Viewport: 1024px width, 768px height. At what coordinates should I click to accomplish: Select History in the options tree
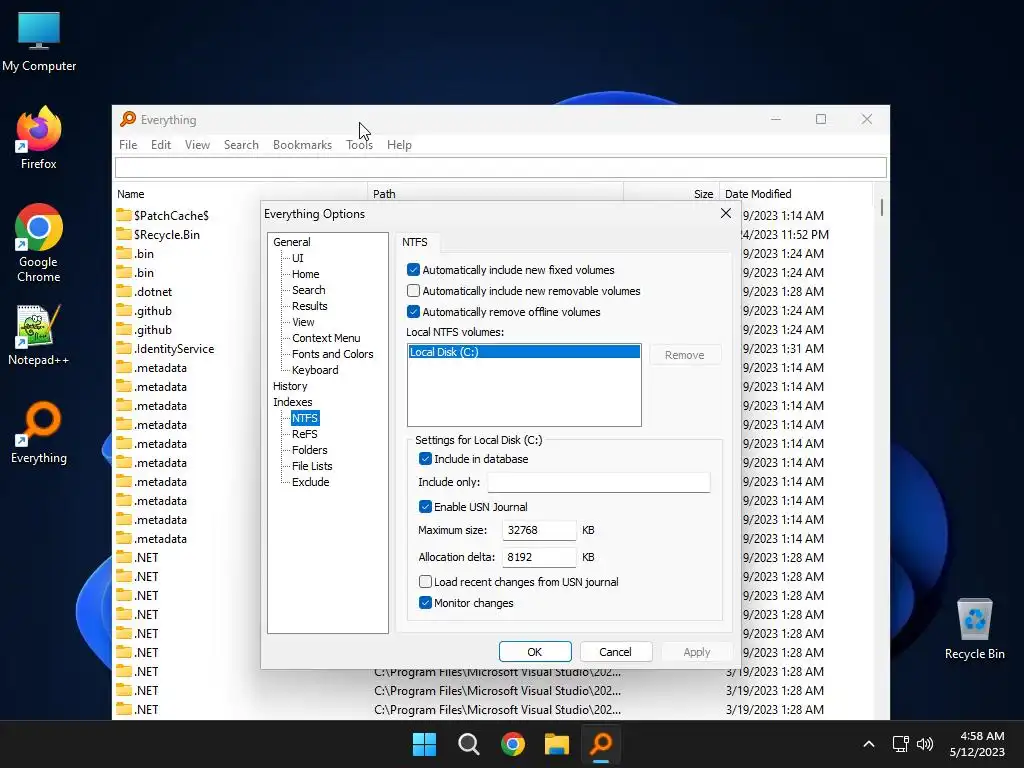point(290,386)
